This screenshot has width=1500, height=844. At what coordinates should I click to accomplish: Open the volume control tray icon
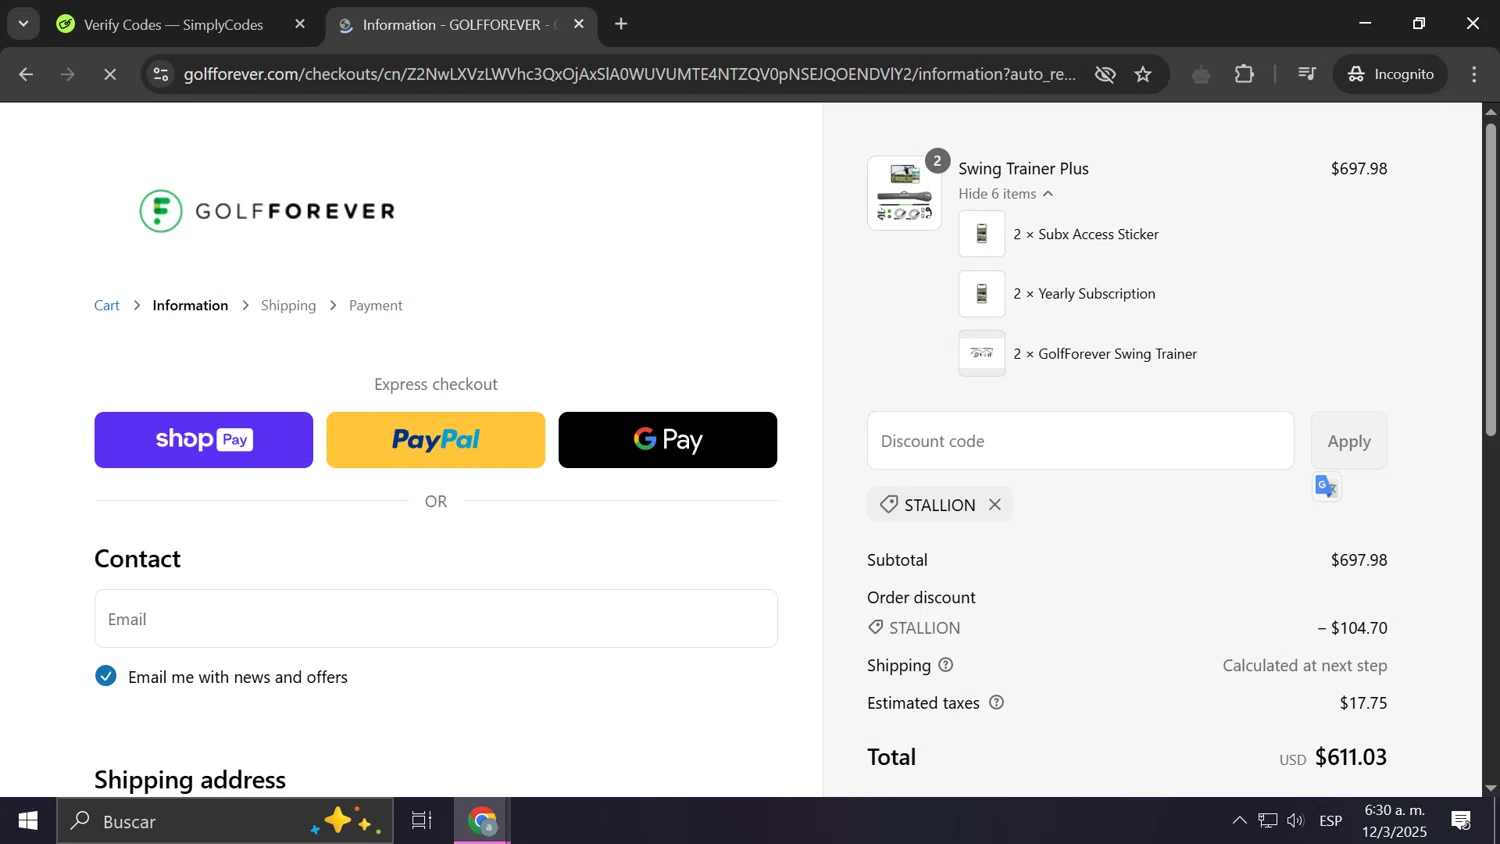(1296, 821)
